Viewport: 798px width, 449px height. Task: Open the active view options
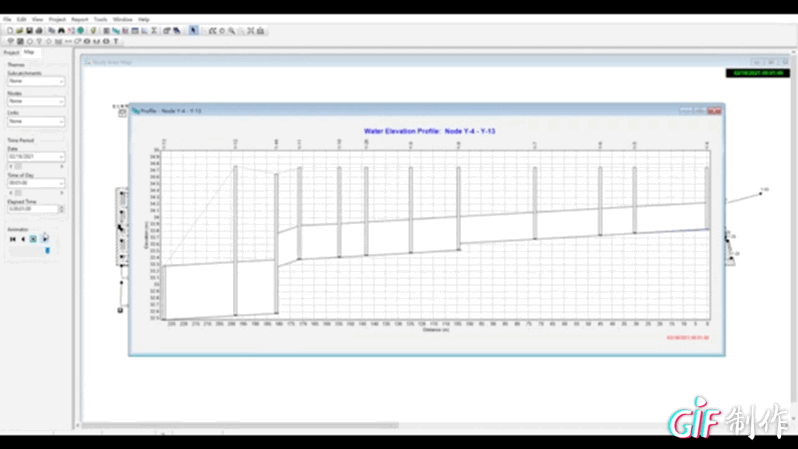[167, 31]
